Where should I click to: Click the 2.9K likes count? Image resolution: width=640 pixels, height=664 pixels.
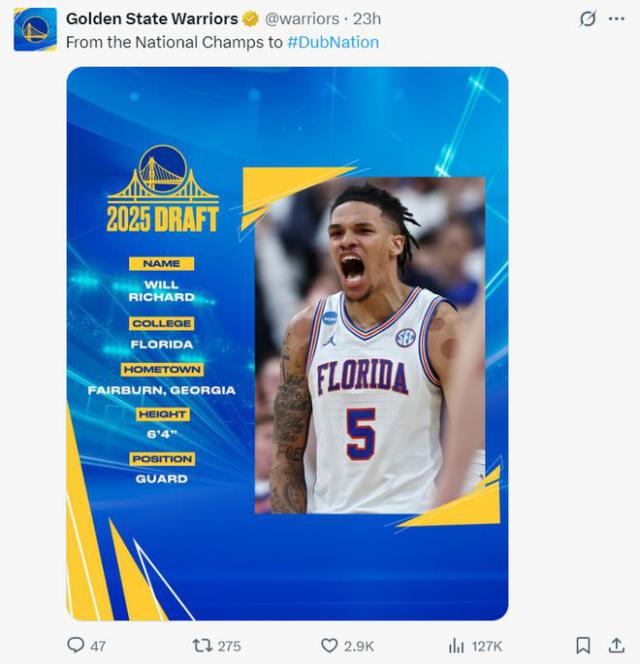359,646
